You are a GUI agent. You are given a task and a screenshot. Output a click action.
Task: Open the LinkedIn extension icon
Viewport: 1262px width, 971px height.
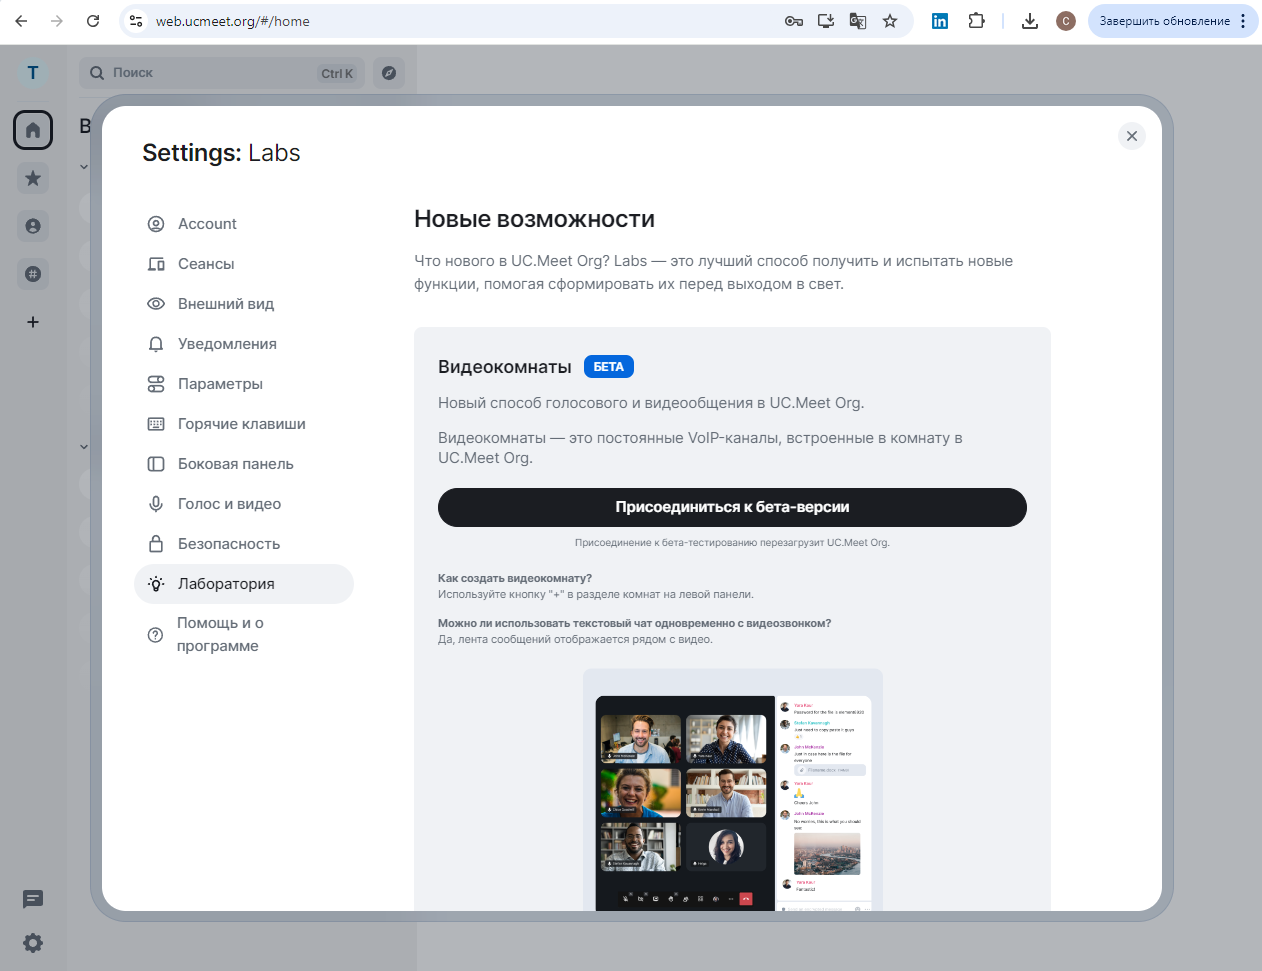(x=939, y=20)
